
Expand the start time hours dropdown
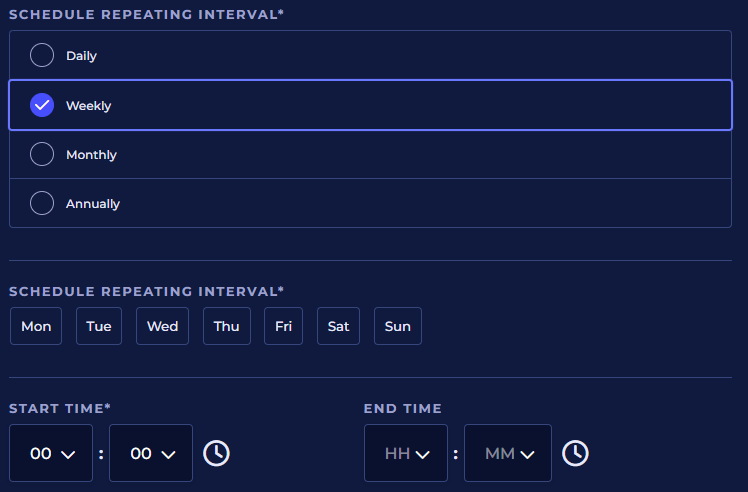coord(51,453)
